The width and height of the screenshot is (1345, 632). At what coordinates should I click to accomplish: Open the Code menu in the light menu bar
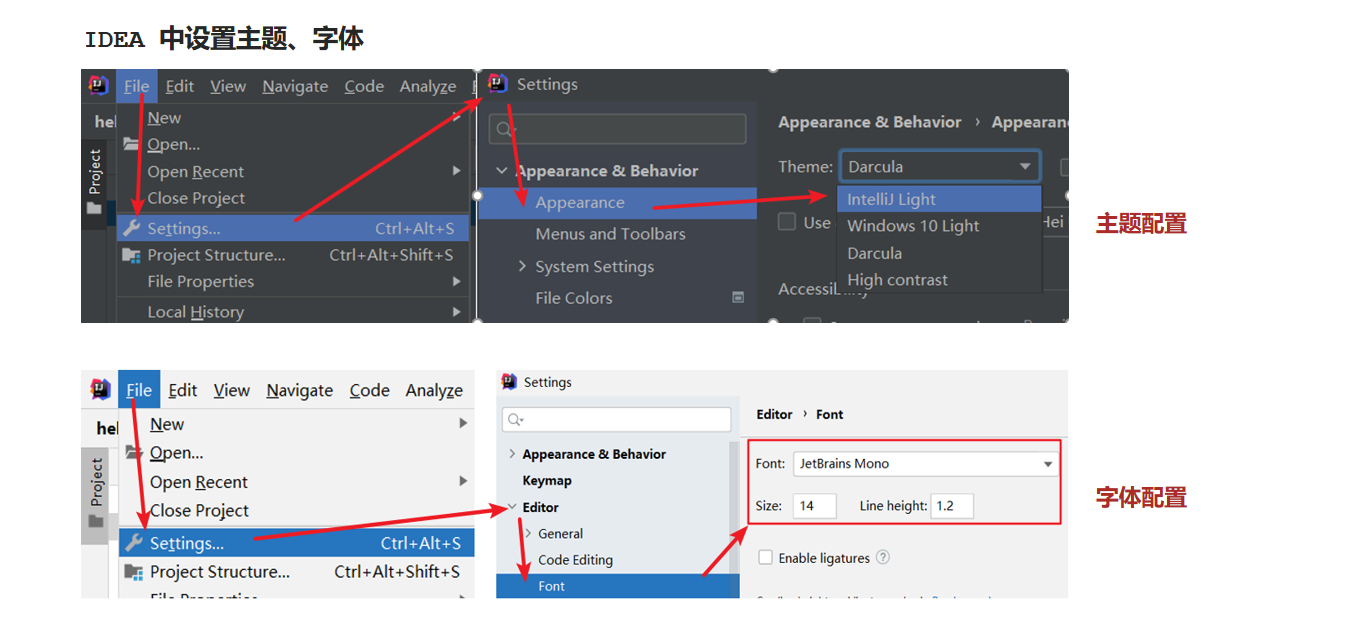point(369,390)
